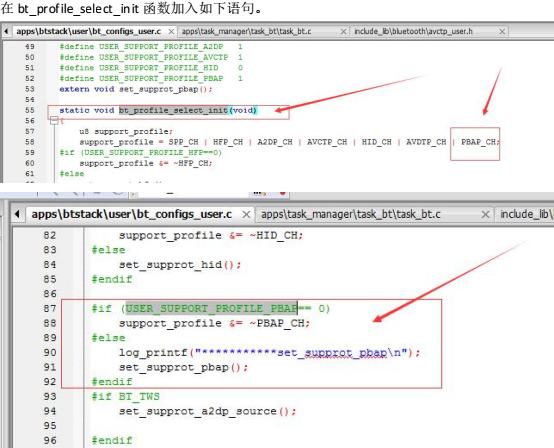Click the 'extern void set_supprot_pbap();' line
The width and height of the screenshot is (554, 448).
tap(136, 89)
